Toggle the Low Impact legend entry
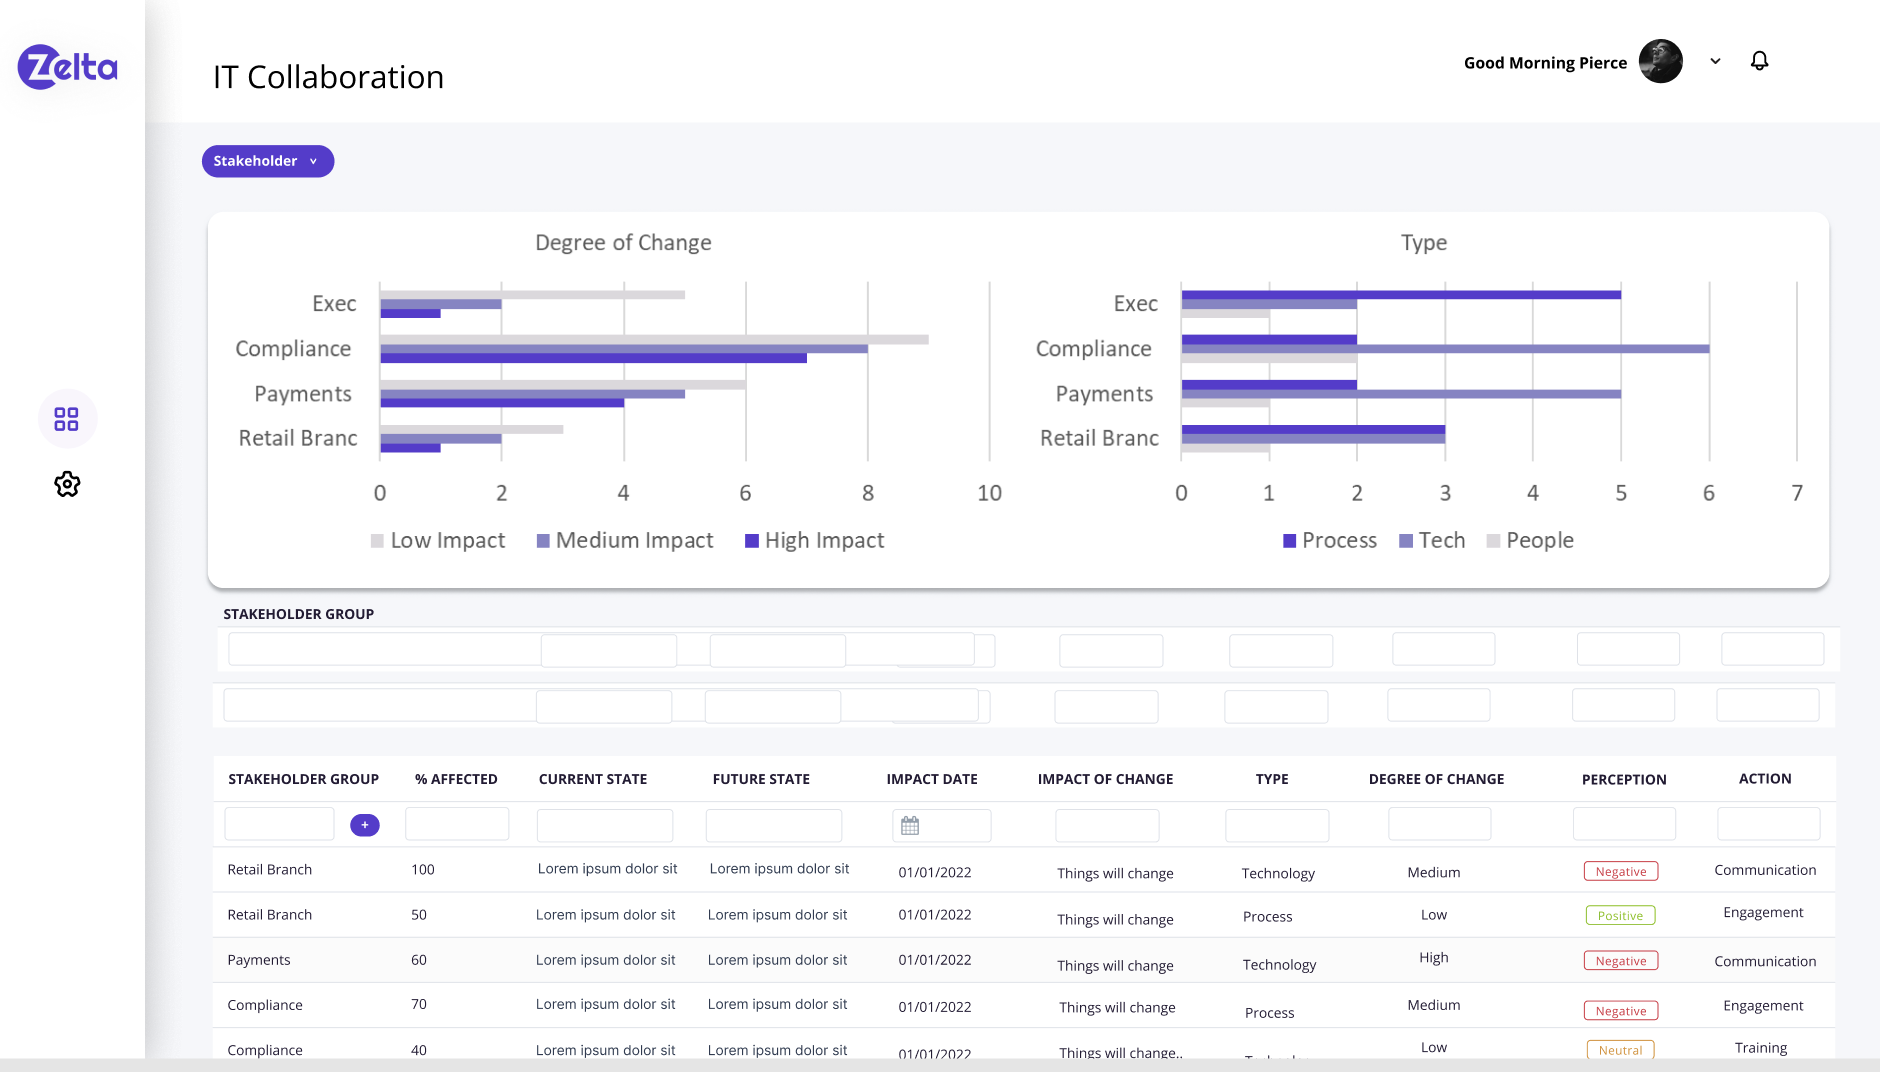Image resolution: width=1880 pixels, height=1072 pixels. (438, 541)
